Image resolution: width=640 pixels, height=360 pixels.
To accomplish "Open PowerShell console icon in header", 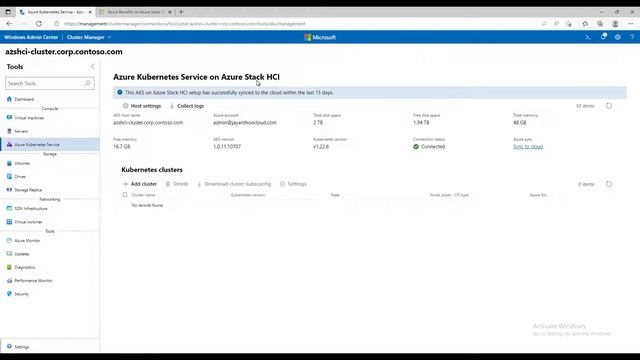I will pos(588,37).
